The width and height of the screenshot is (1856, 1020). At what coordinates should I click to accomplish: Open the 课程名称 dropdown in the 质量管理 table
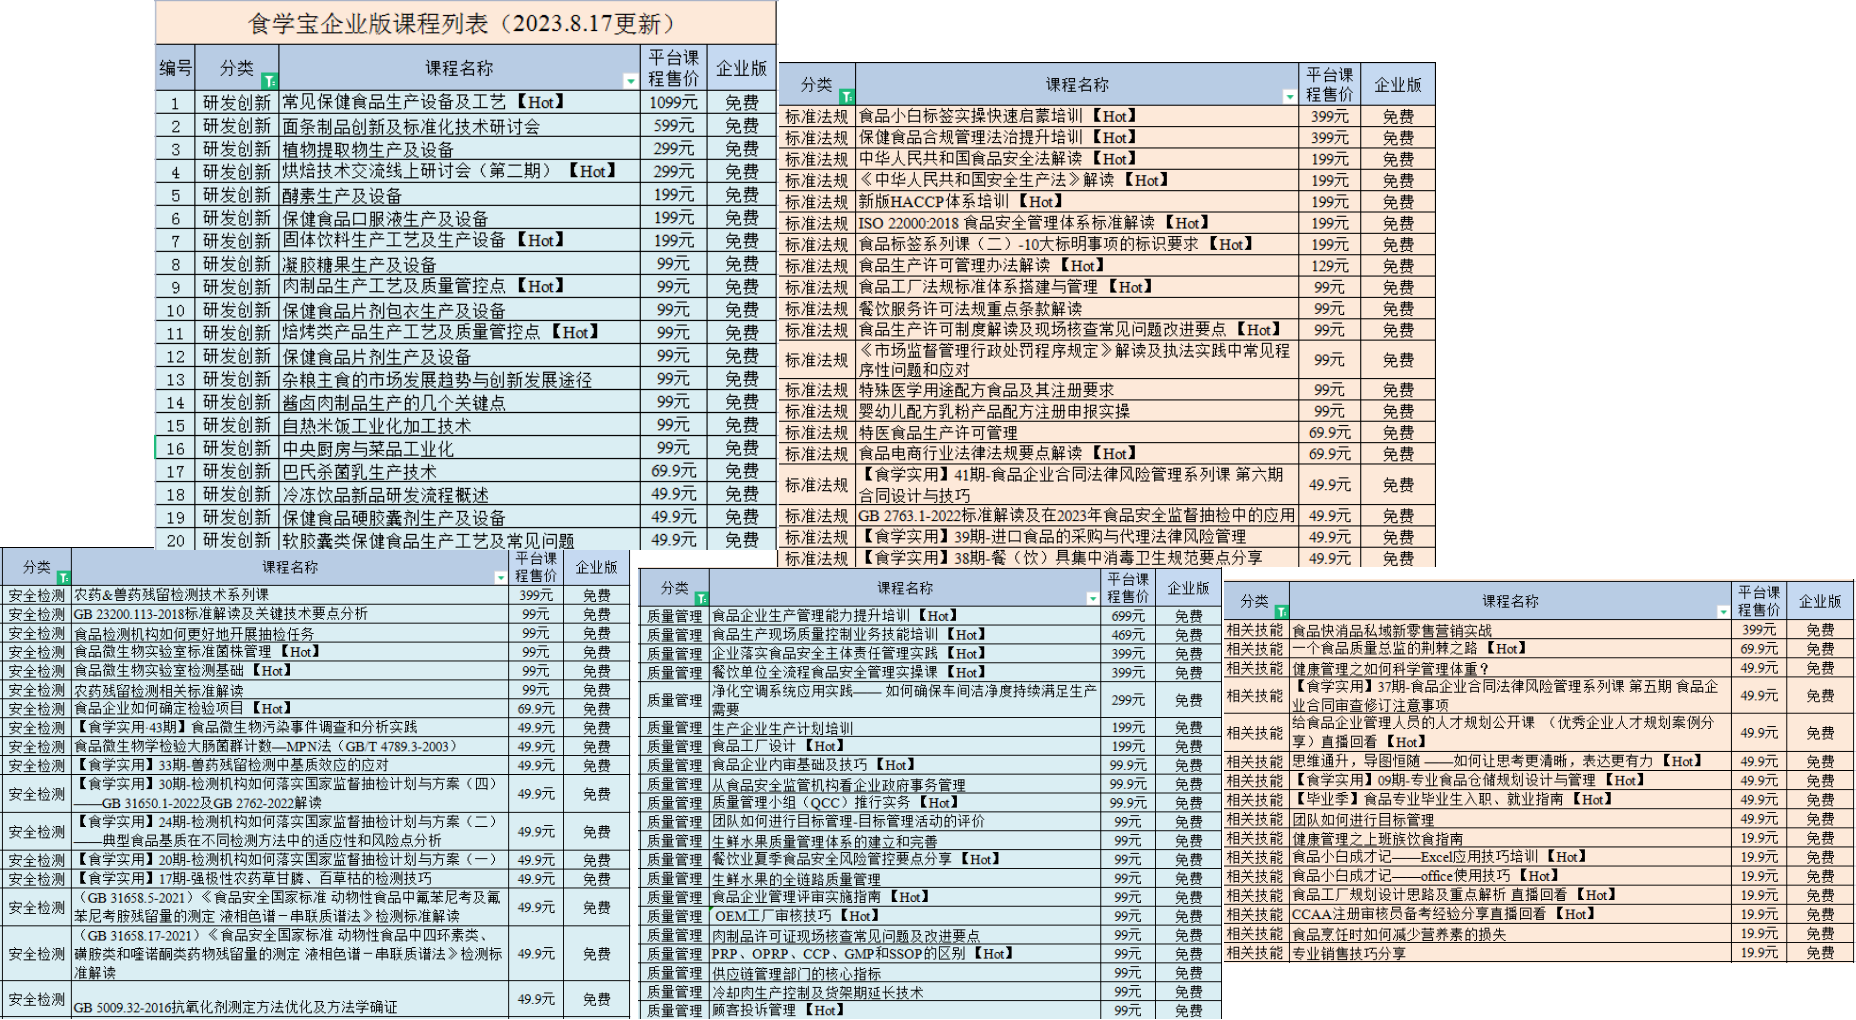pos(1092,598)
